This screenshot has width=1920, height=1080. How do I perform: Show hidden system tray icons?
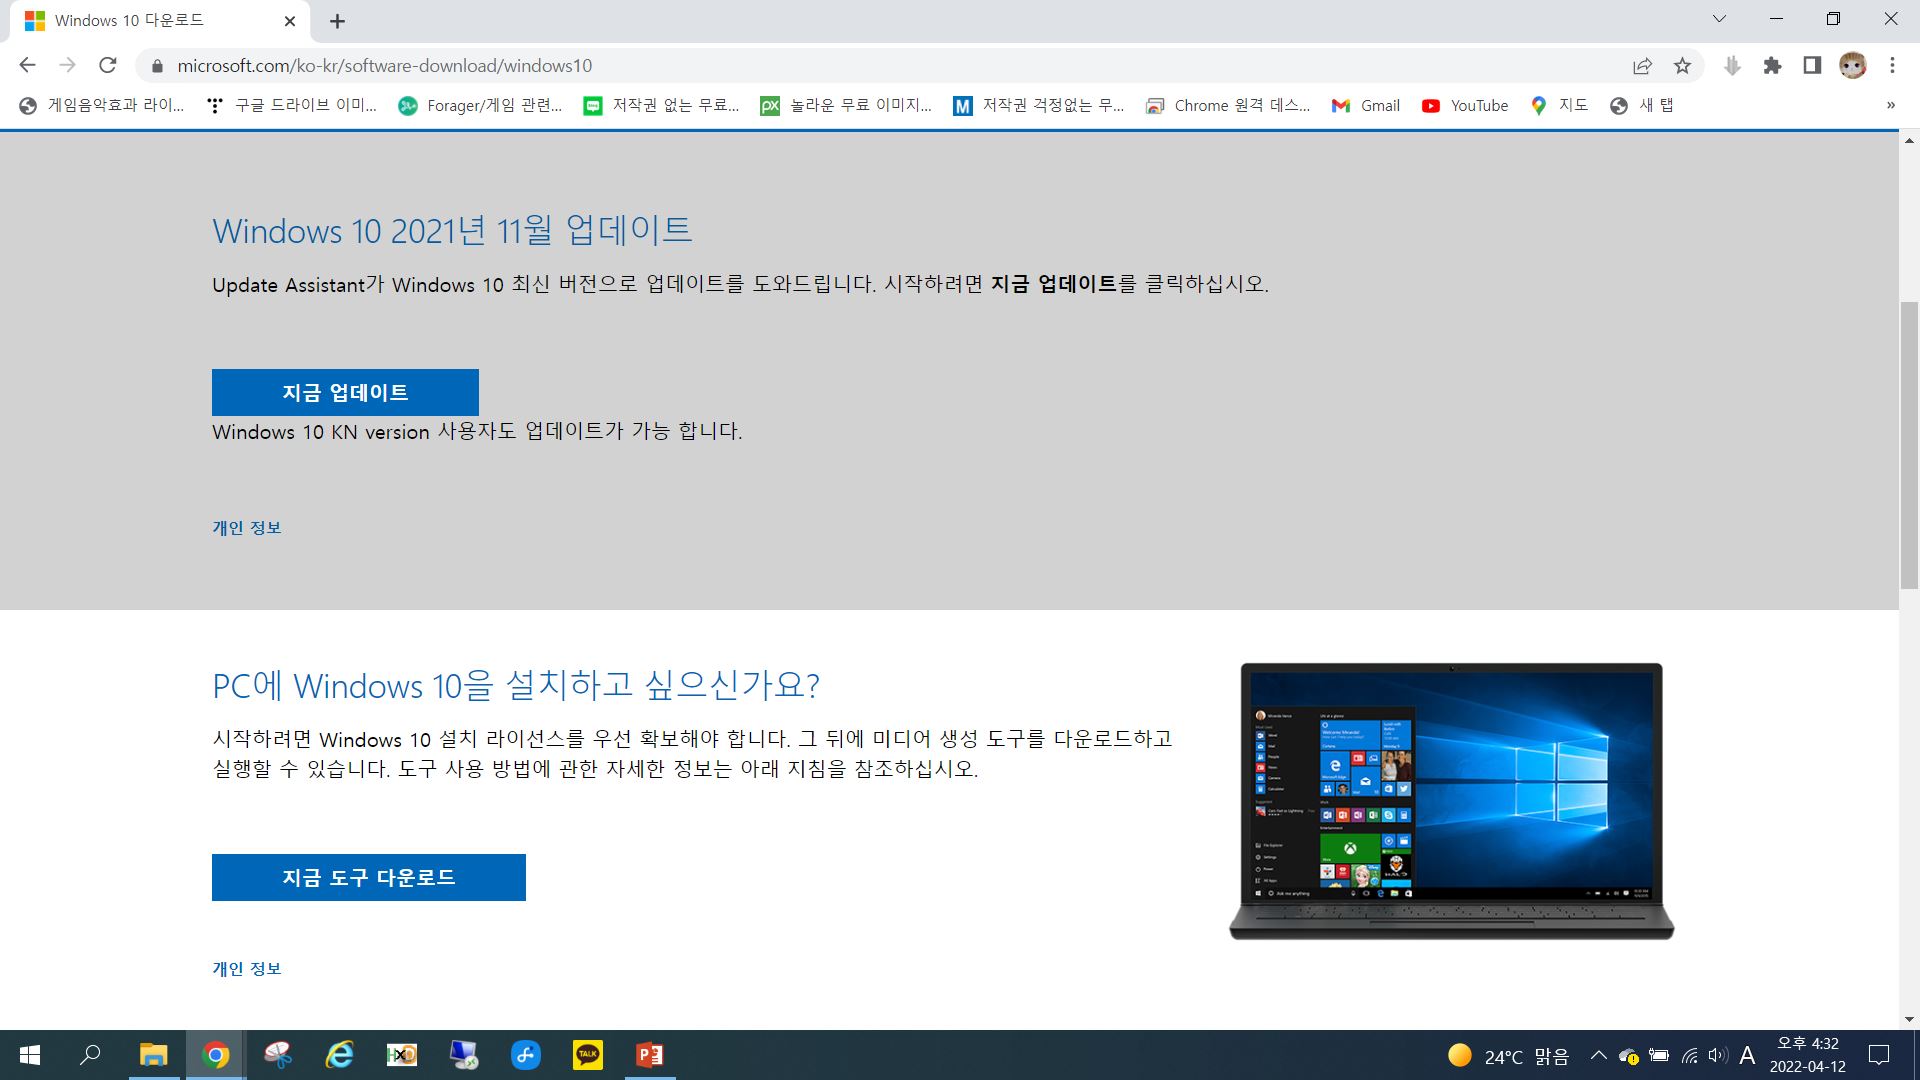(1598, 1056)
